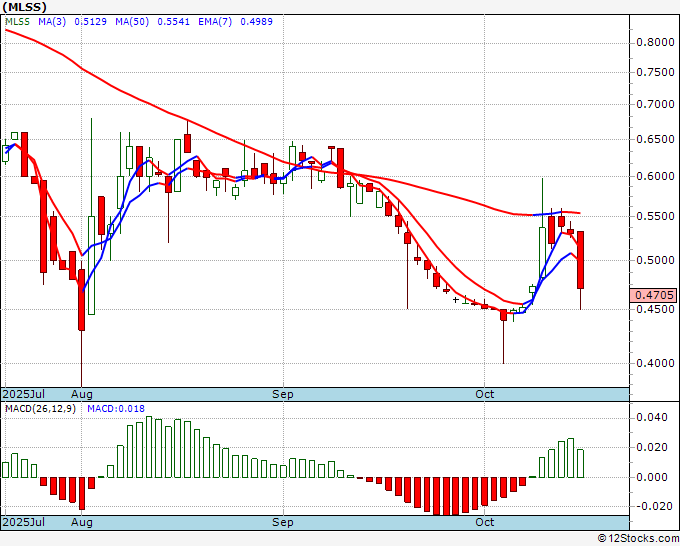Click the EMA(7) value 0.4989
Screen dimensions: 680x546
pyautogui.click(x=256, y=21)
